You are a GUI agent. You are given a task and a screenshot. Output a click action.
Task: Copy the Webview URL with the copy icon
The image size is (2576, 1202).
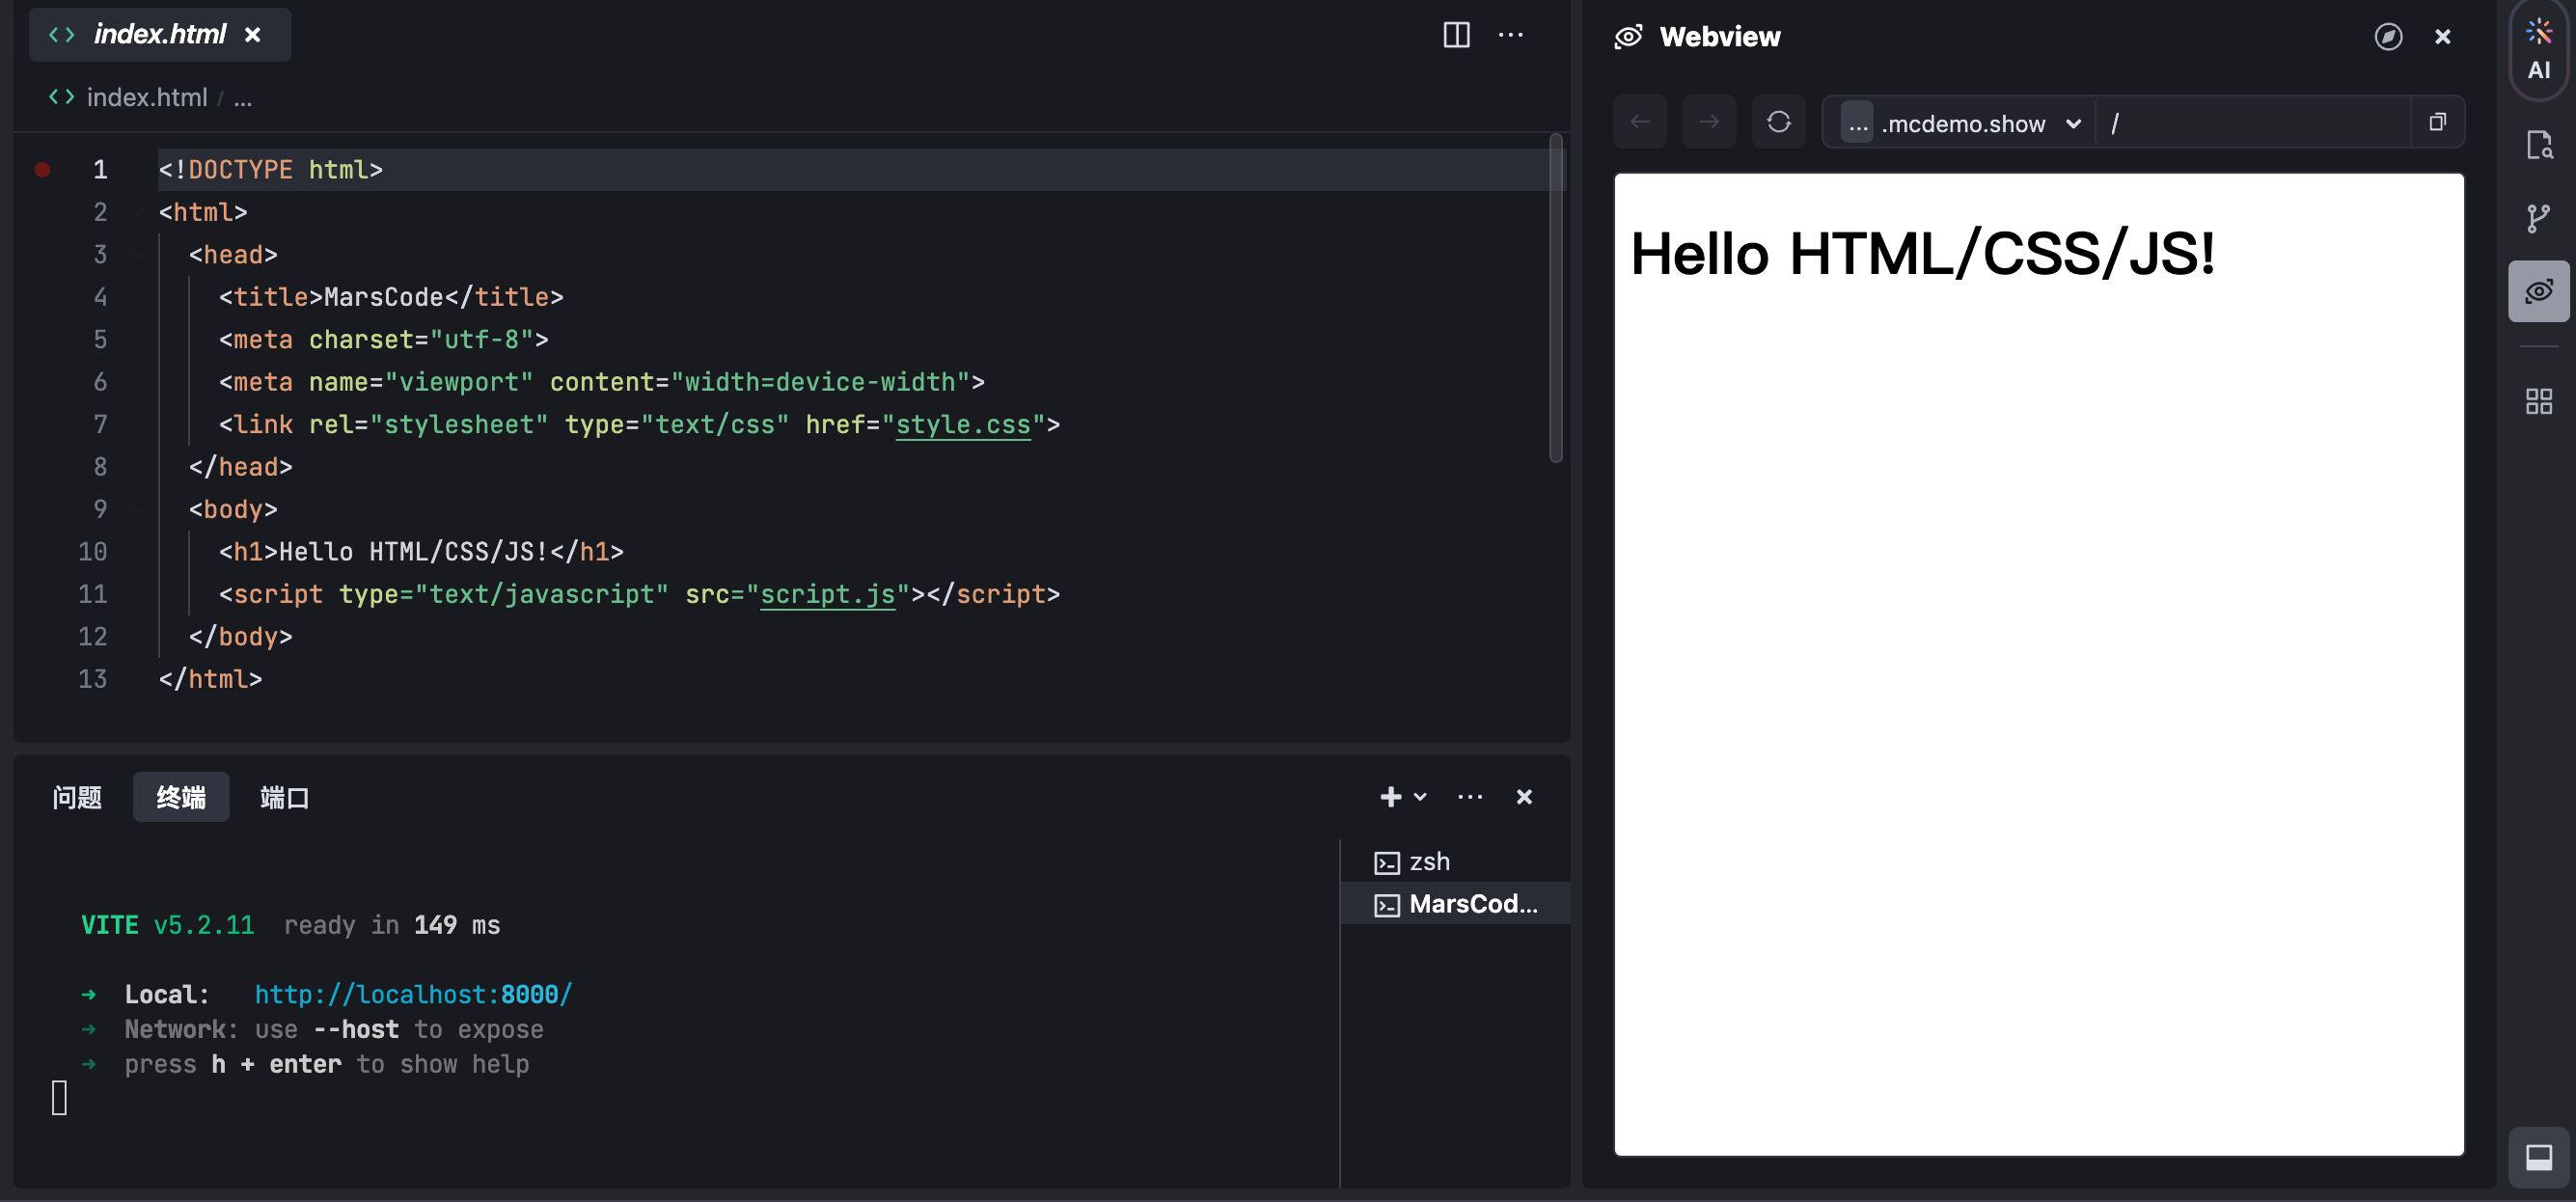coord(2437,121)
